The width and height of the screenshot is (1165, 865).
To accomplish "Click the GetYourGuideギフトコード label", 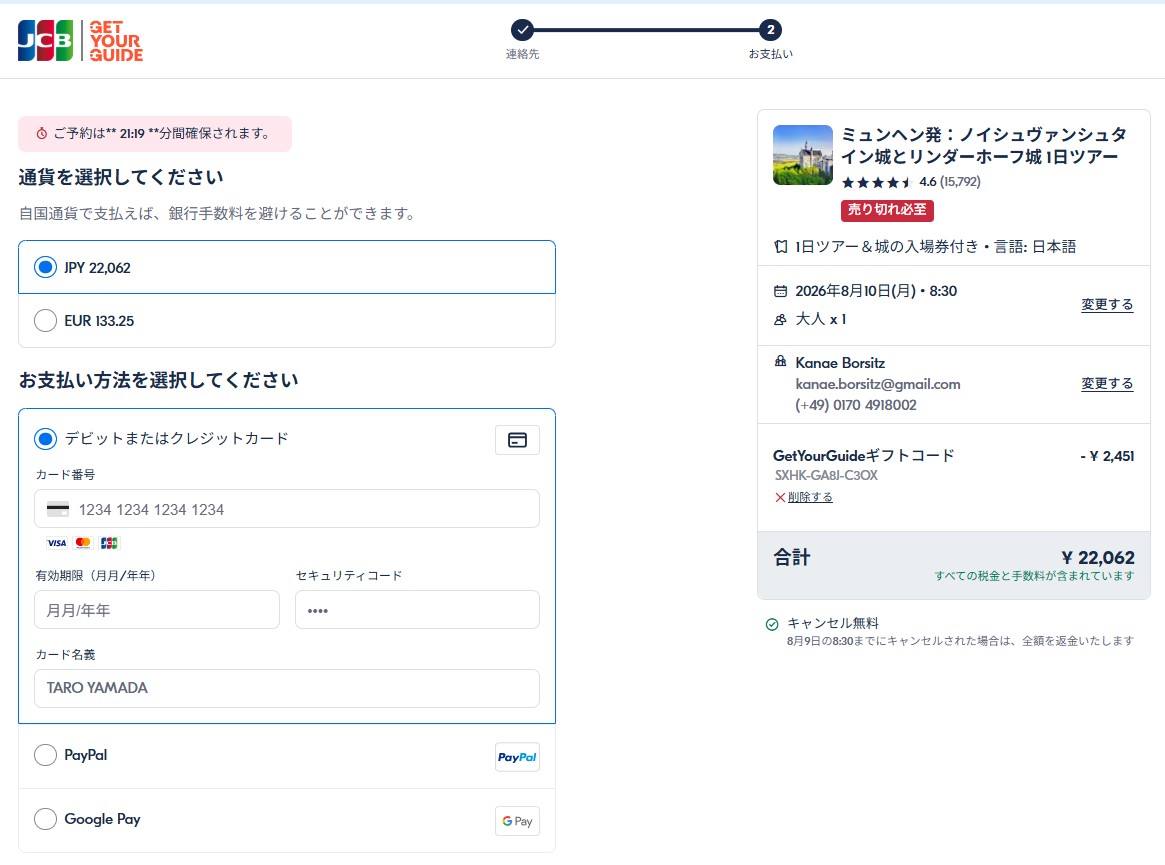I will pos(863,456).
